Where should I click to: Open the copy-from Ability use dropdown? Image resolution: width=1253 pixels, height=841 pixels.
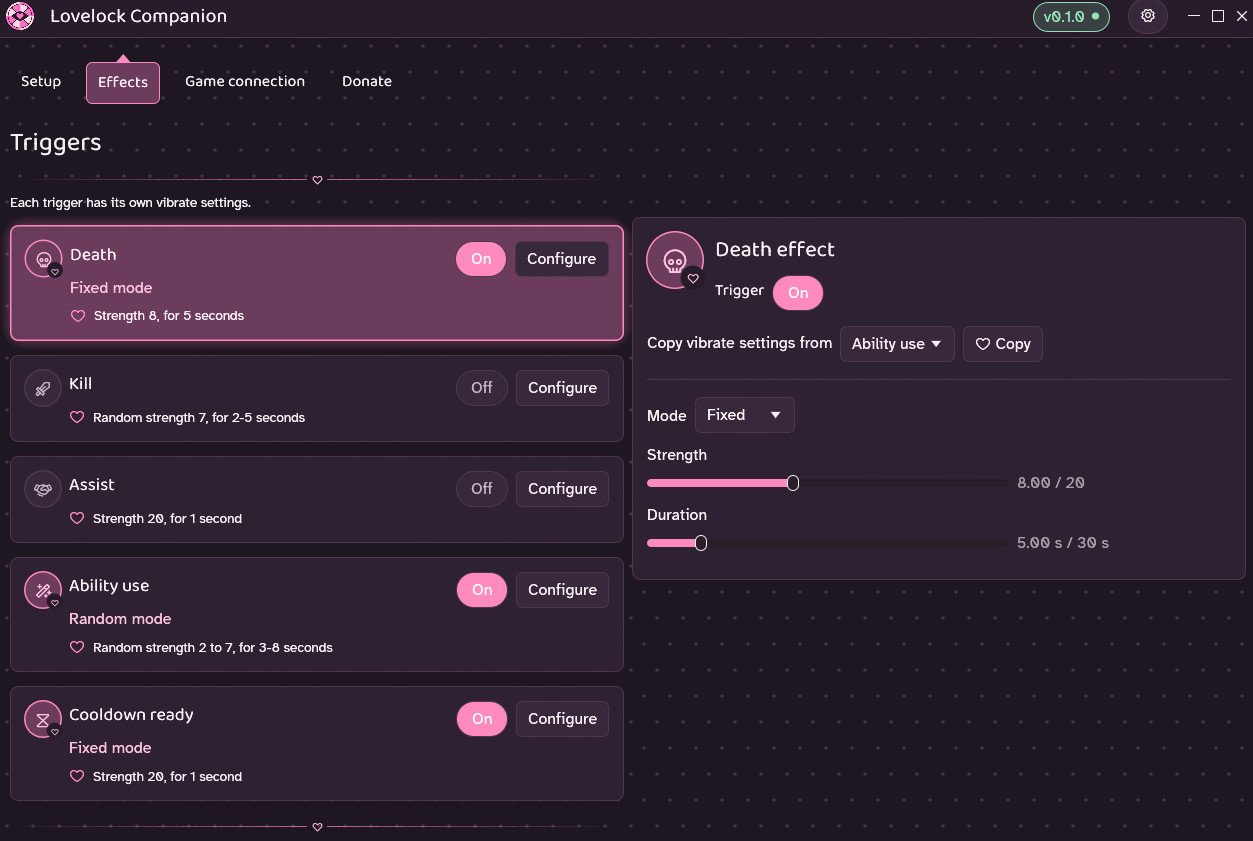pos(897,344)
